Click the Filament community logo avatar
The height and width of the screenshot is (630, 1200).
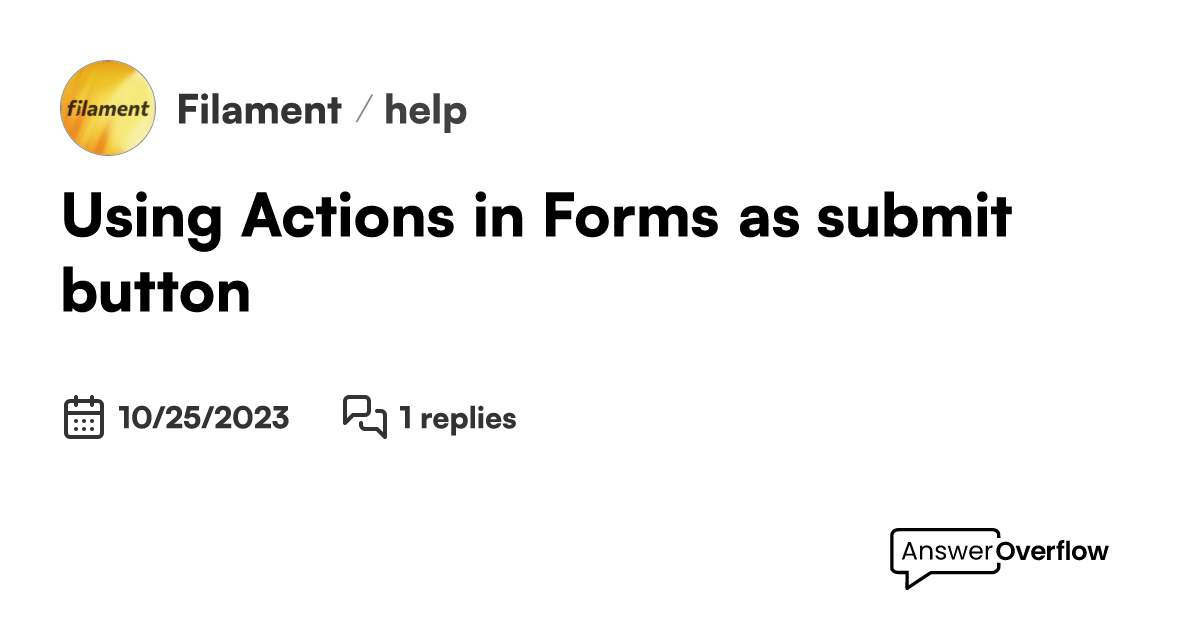108,108
